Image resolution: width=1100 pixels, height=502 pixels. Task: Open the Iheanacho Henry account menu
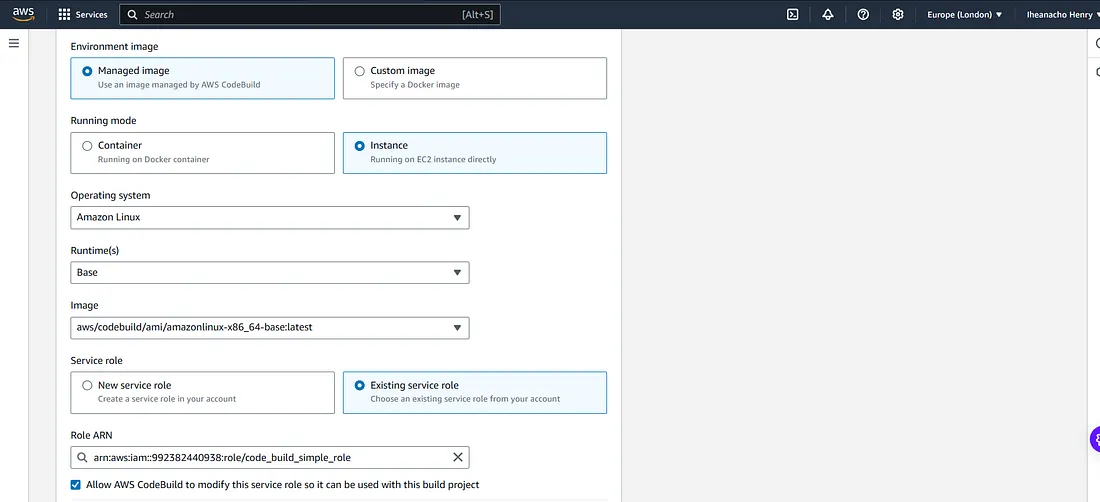point(1063,14)
